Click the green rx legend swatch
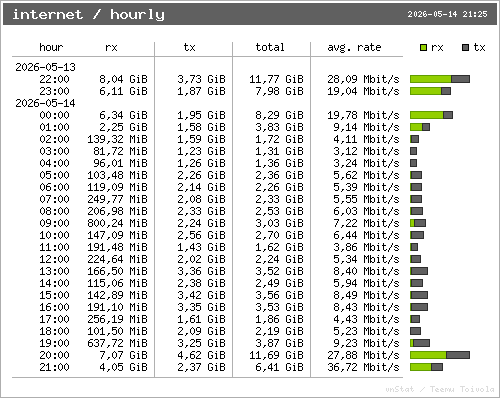The width and height of the screenshot is (500, 398). point(423,48)
